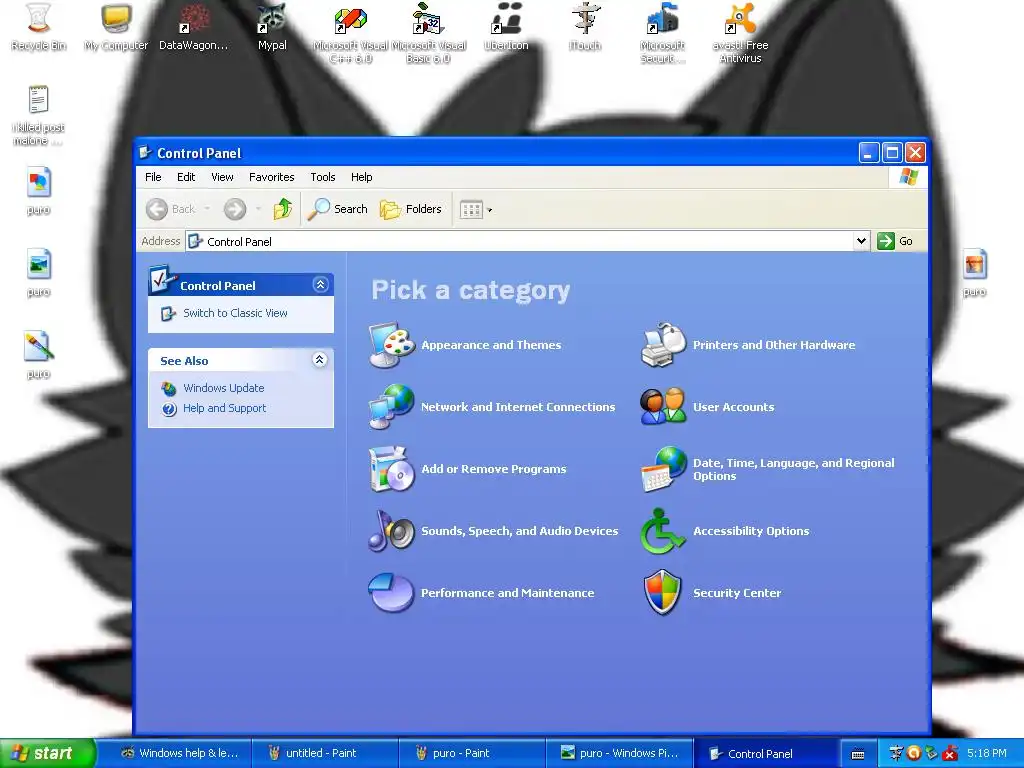Screen dimensions: 1024x768
Task: Select the Microsoft Visual Basic 6.0 icon
Action: coord(428,33)
